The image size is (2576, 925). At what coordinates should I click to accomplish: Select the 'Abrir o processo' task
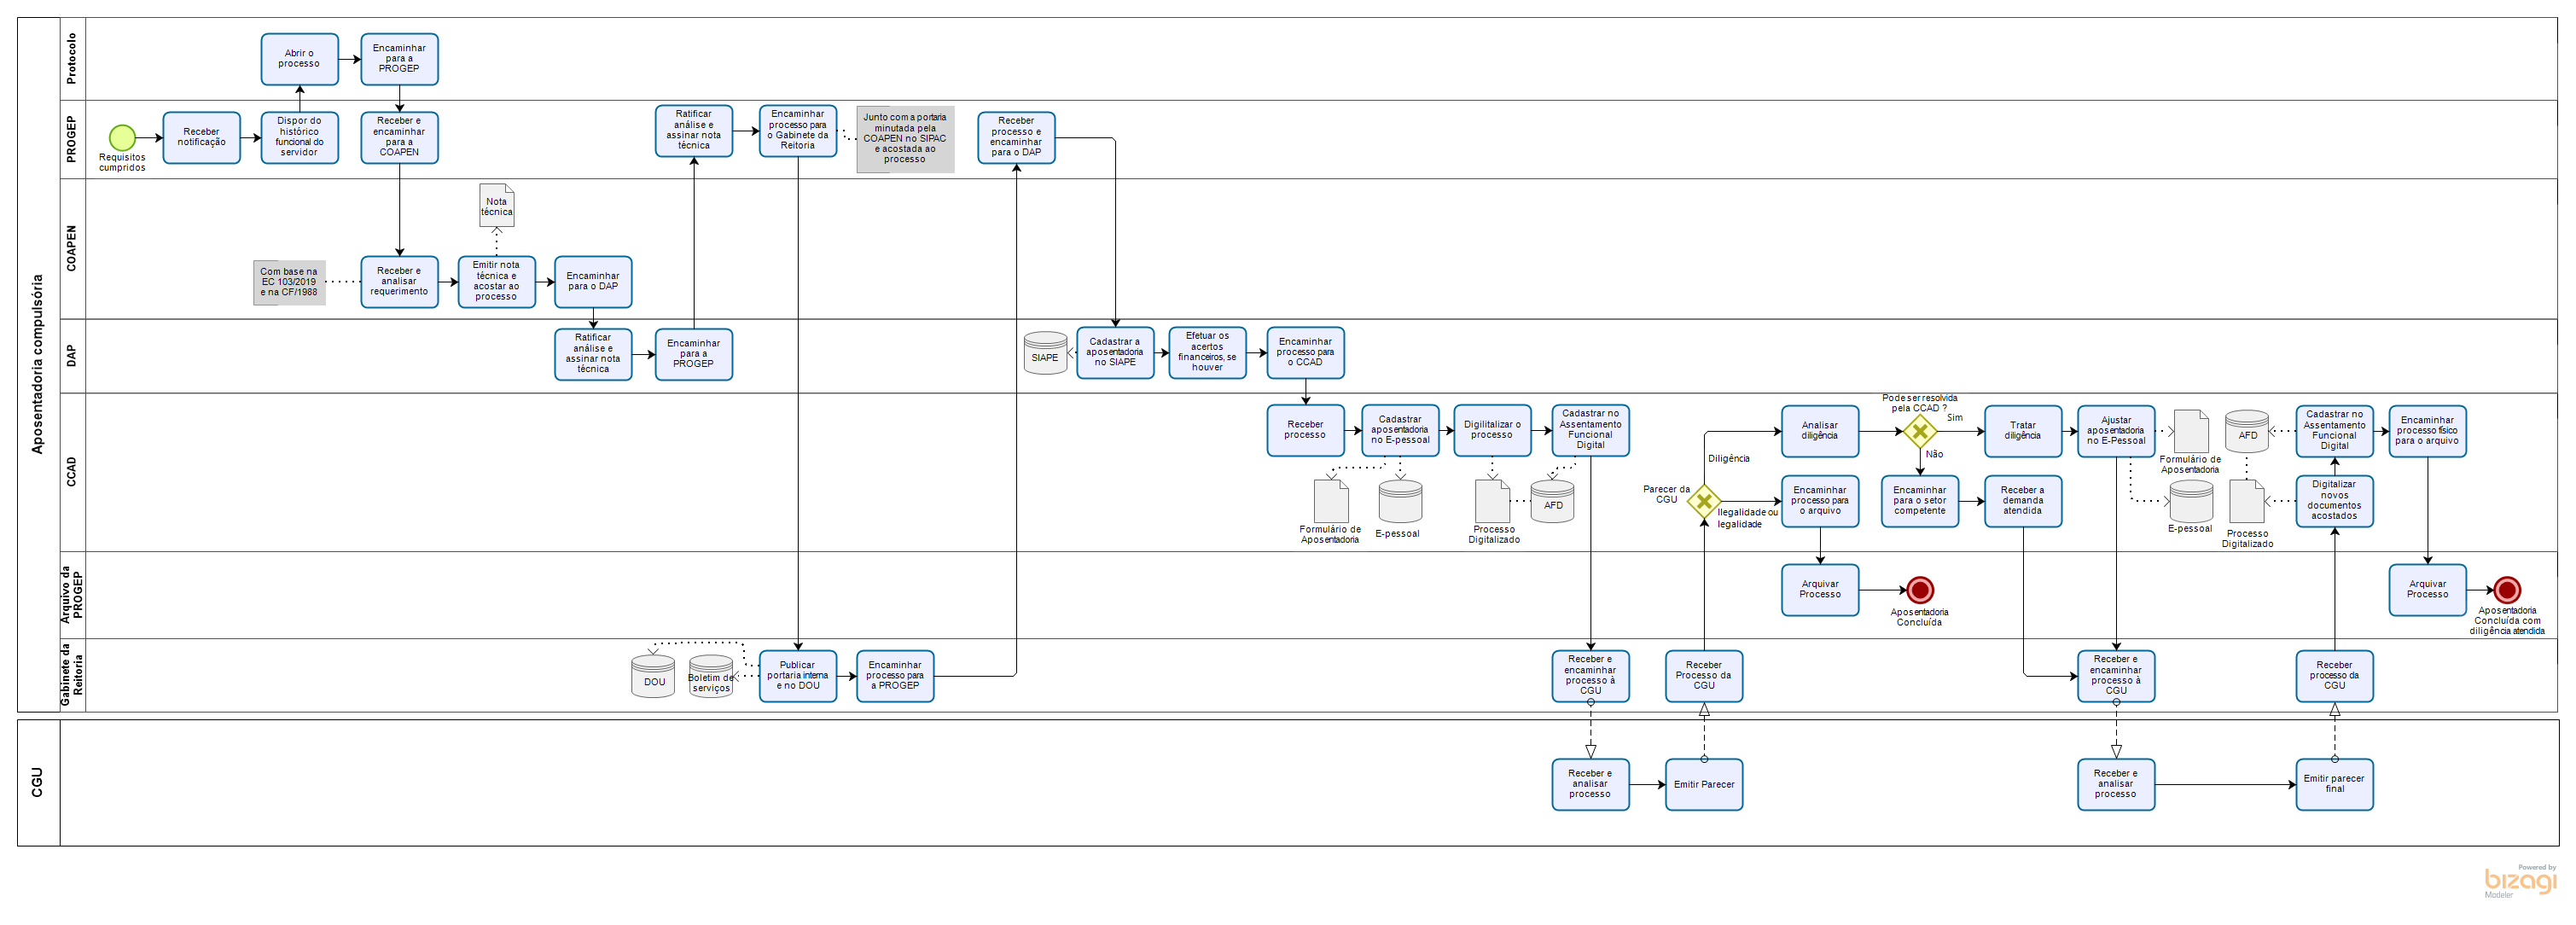click(299, 59)
